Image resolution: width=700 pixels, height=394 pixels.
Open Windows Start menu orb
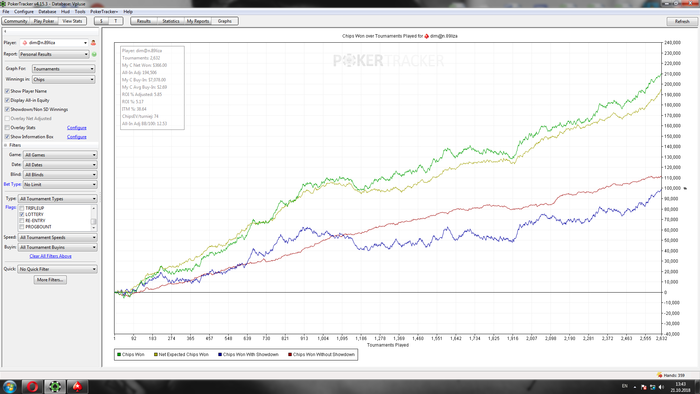tap(10, 386)
